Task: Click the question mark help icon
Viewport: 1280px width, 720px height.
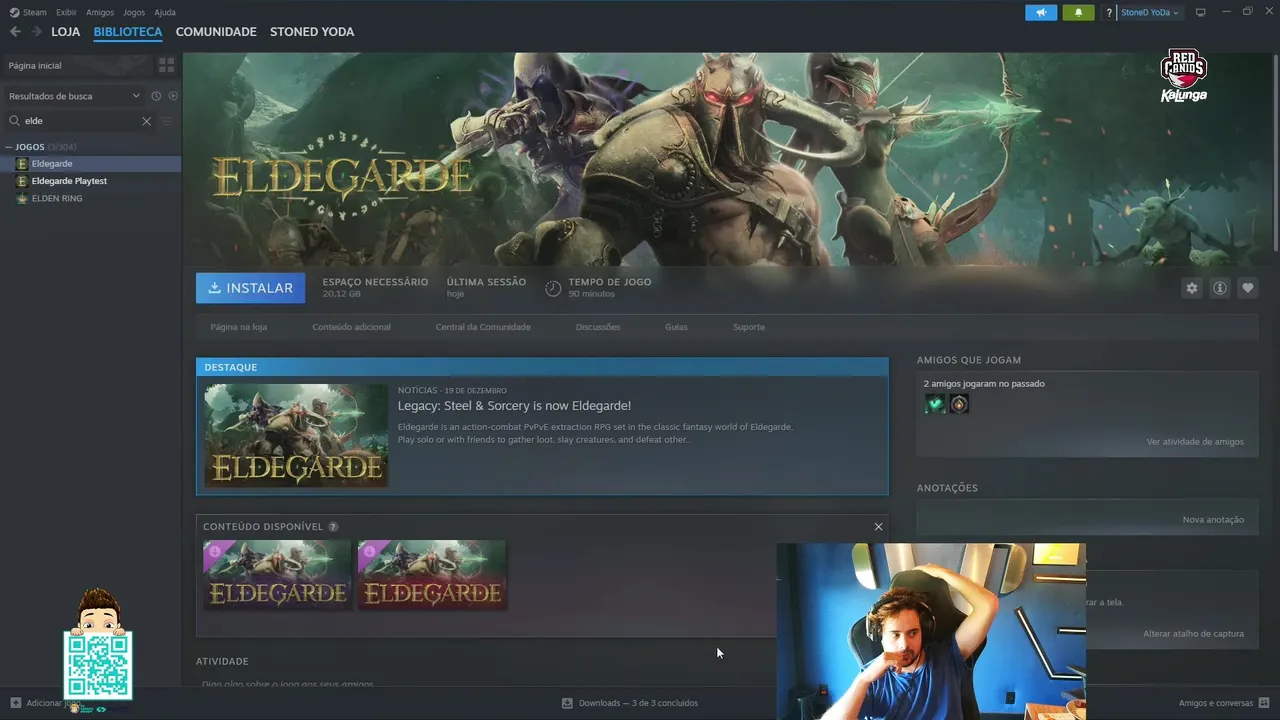Action: point(1109,13)
